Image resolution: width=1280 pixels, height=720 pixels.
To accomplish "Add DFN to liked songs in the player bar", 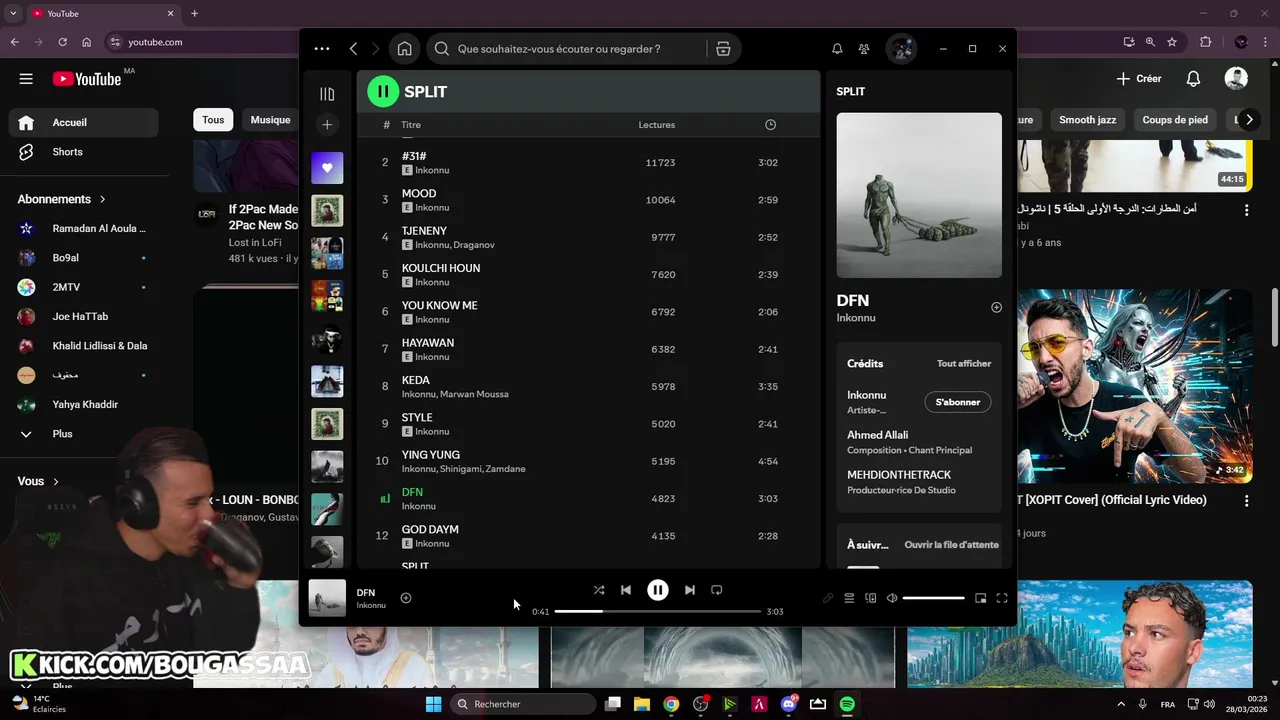I will [406, 598].
